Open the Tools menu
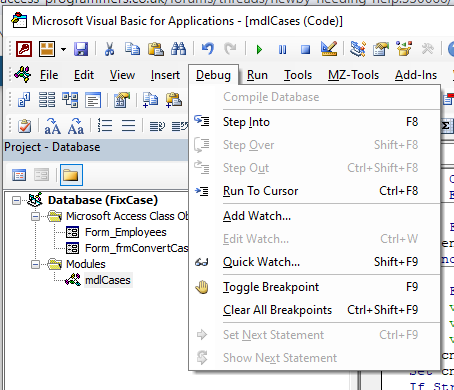This screenshot has width=454, height=390. (x=298, y=75)
